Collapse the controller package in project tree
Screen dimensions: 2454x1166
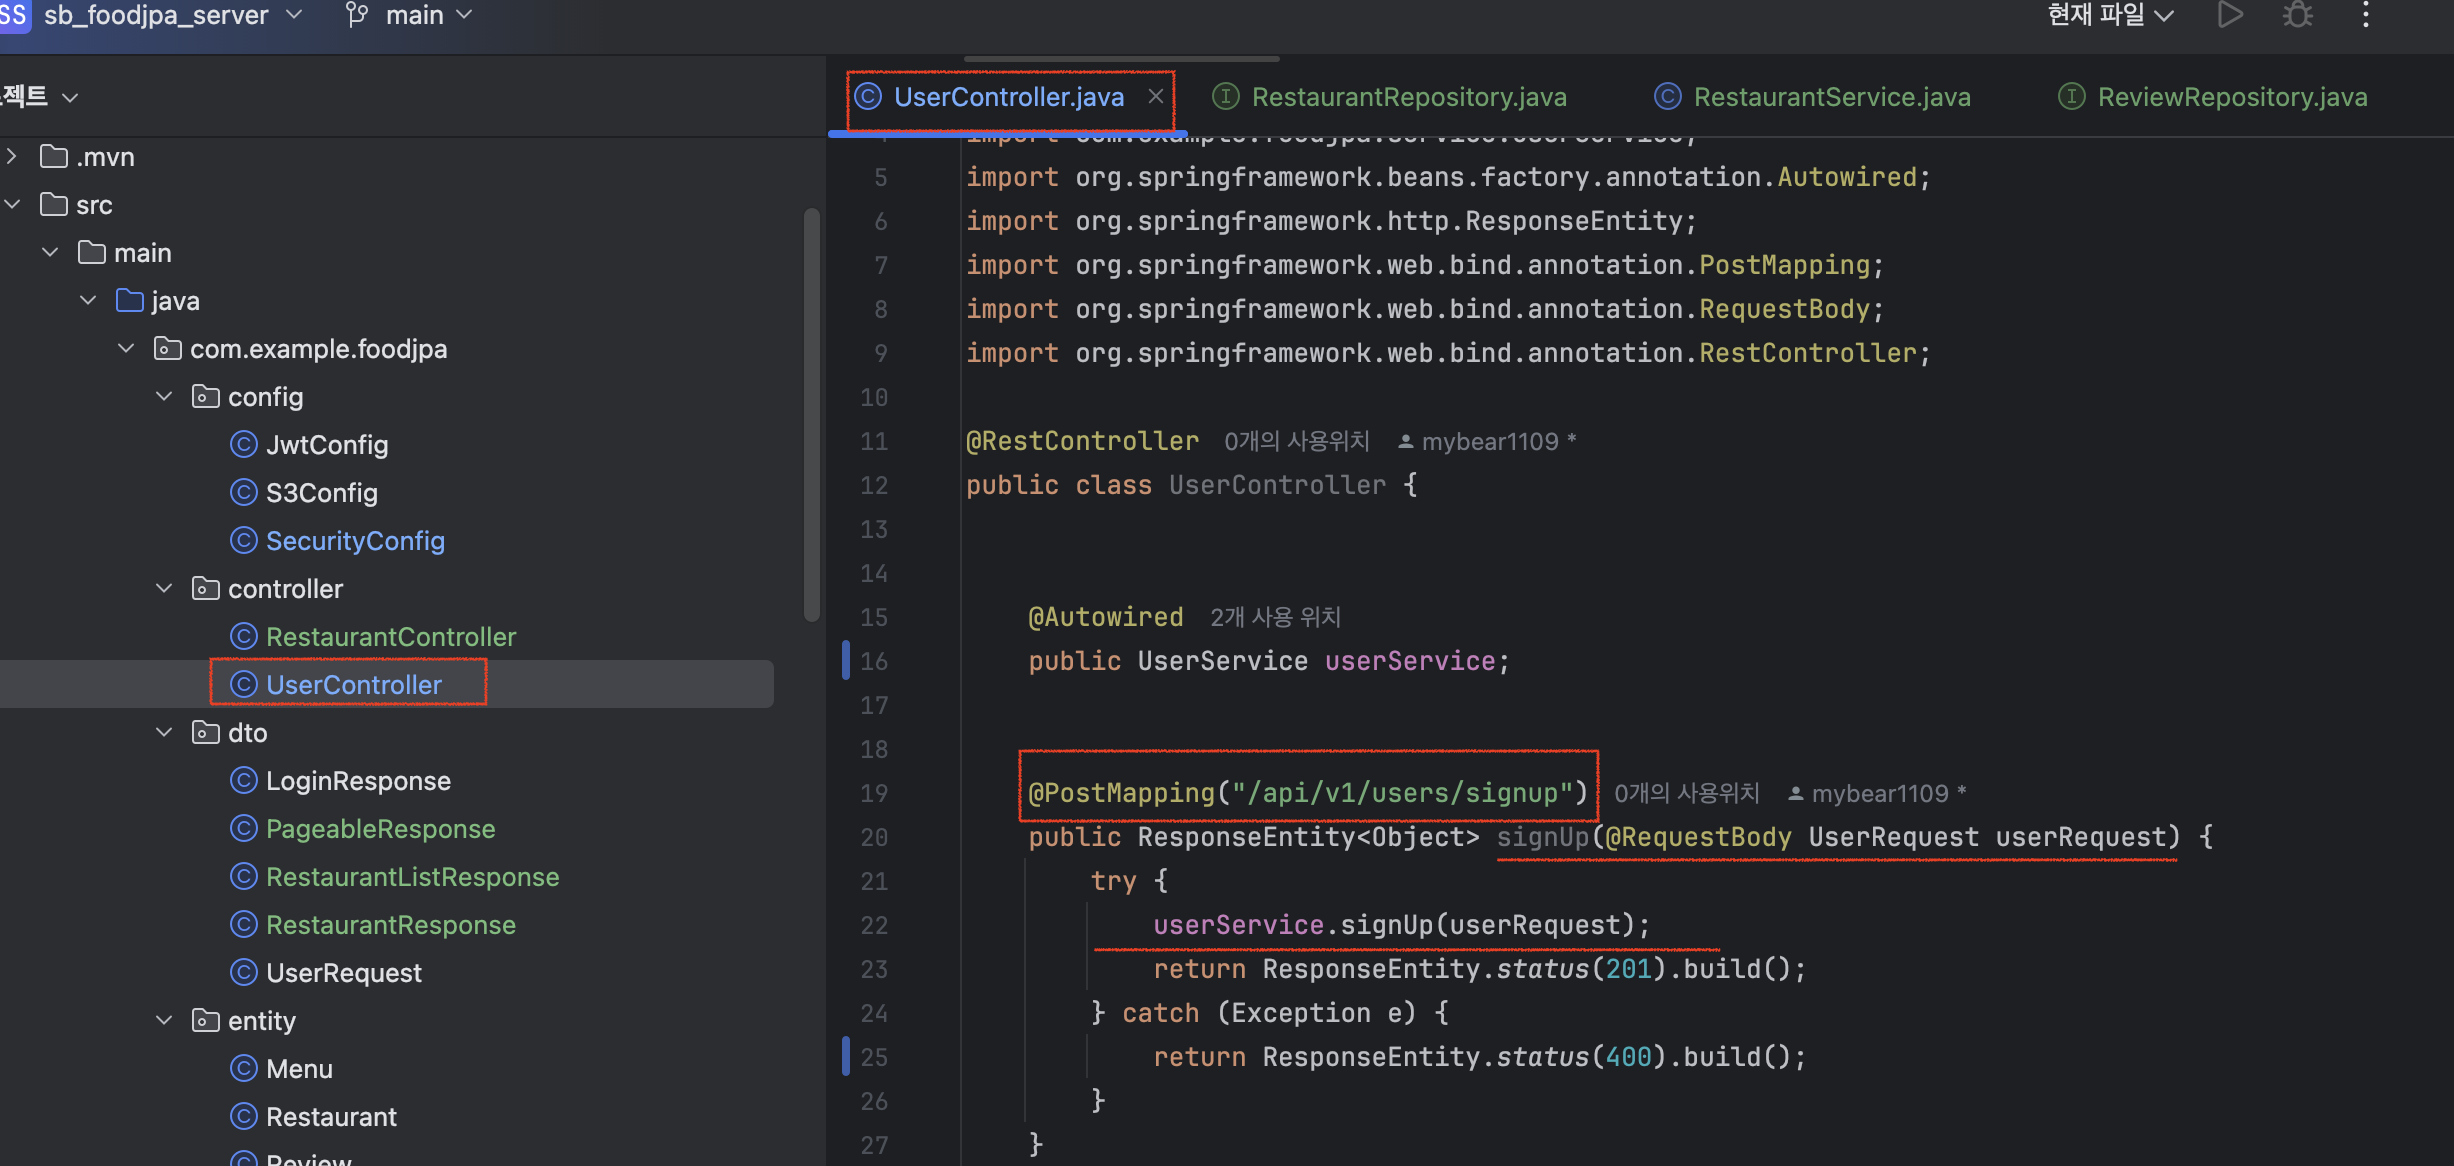click(x=164, y=588)
